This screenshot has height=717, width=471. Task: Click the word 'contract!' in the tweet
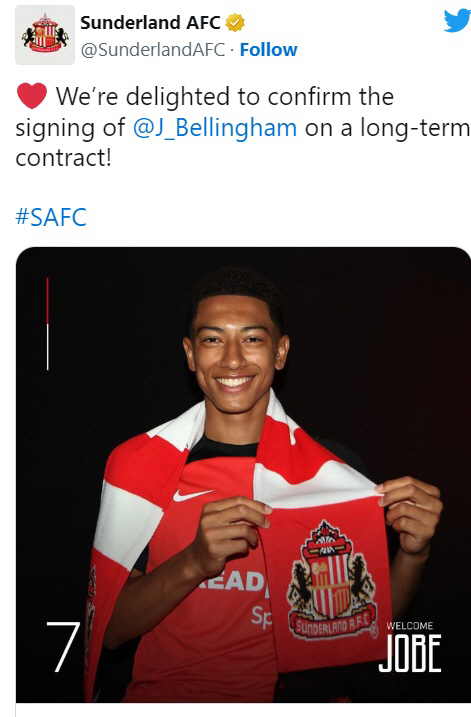pyautogui.click(x=64, y=158)
